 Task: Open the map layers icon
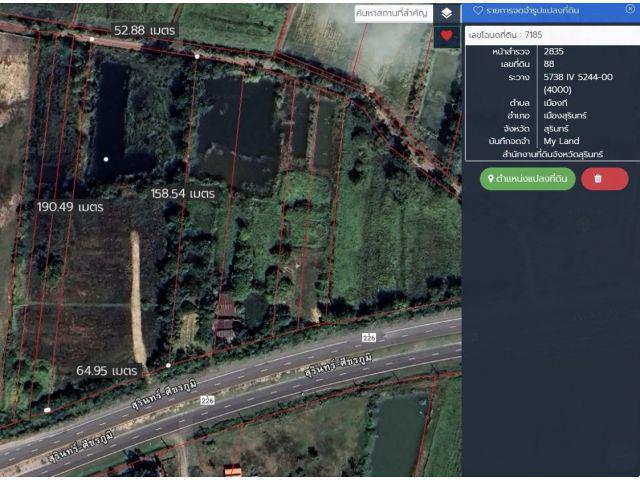click(447, 13)
